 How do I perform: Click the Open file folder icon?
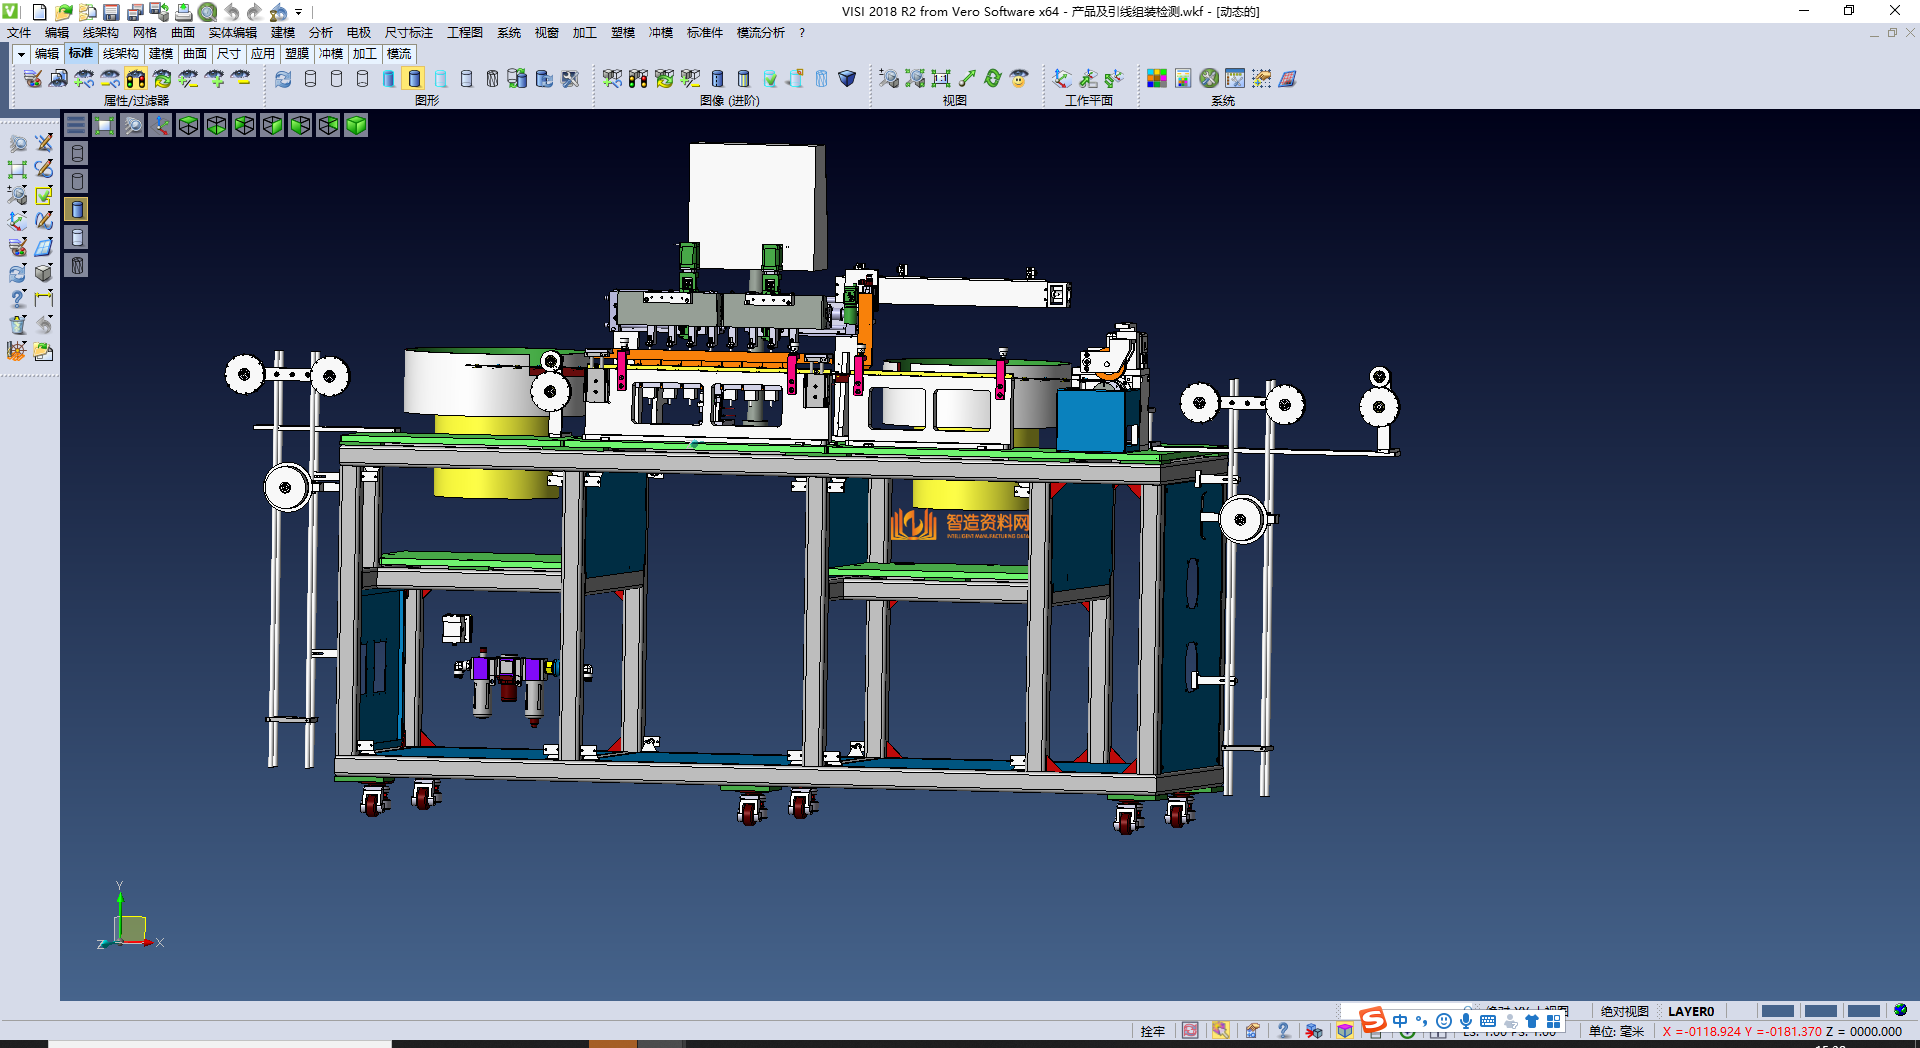point(63,12)
